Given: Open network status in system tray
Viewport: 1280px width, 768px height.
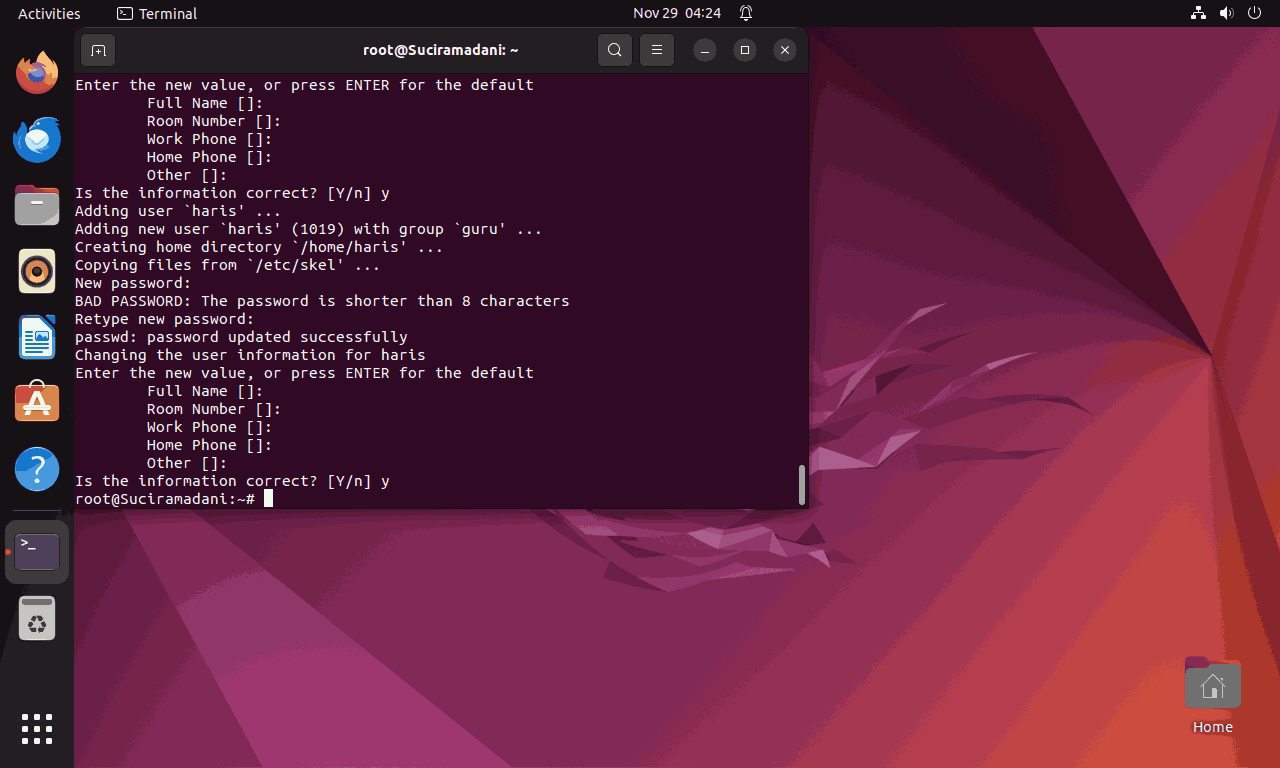Looking at the screenshot, I should 1199,13.
